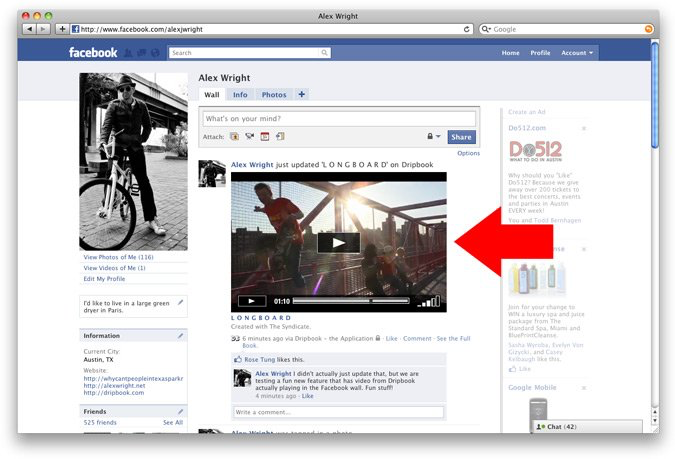Viewport: 675px width, 459px height.
Task: Edit the Information box via pencil icon
Action: pos(180,335)
